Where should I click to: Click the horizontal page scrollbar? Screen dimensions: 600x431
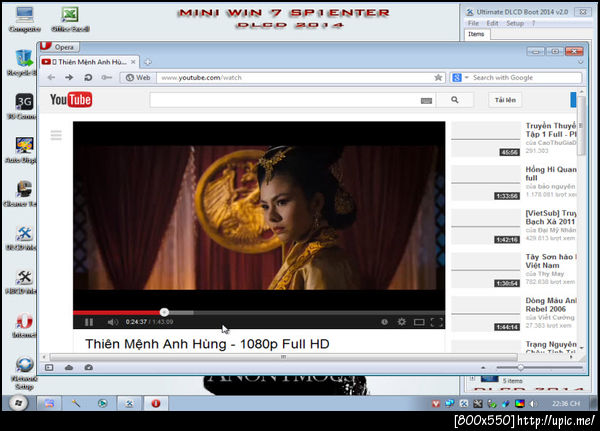tap(283, 357)
